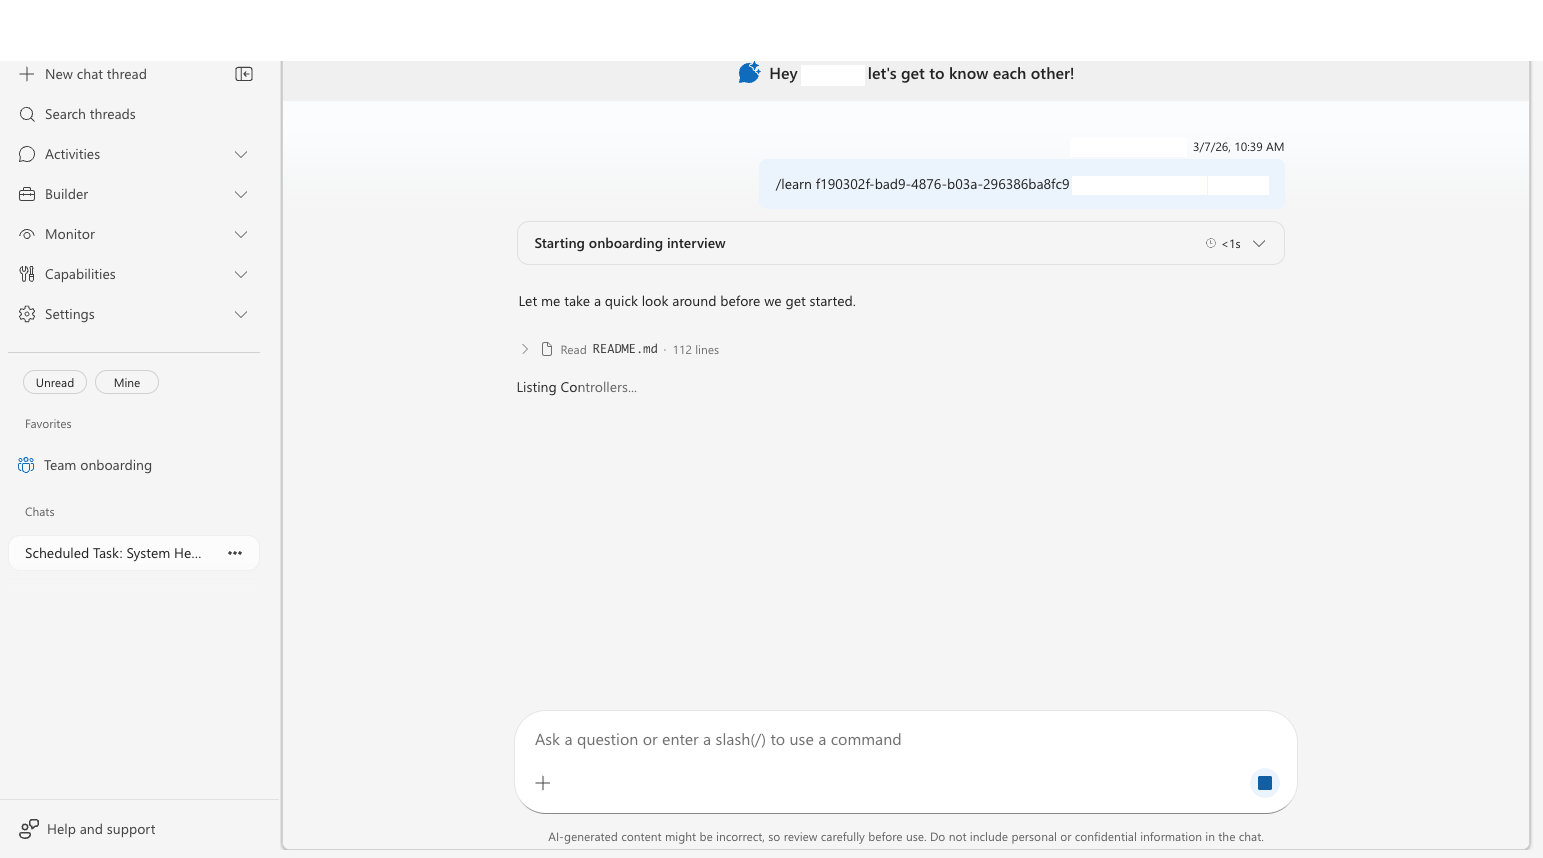The height and width of the screenshot is (858, 1543).
Task: Expand the Read README.md step arrow
Action: [x=525, y=349]
